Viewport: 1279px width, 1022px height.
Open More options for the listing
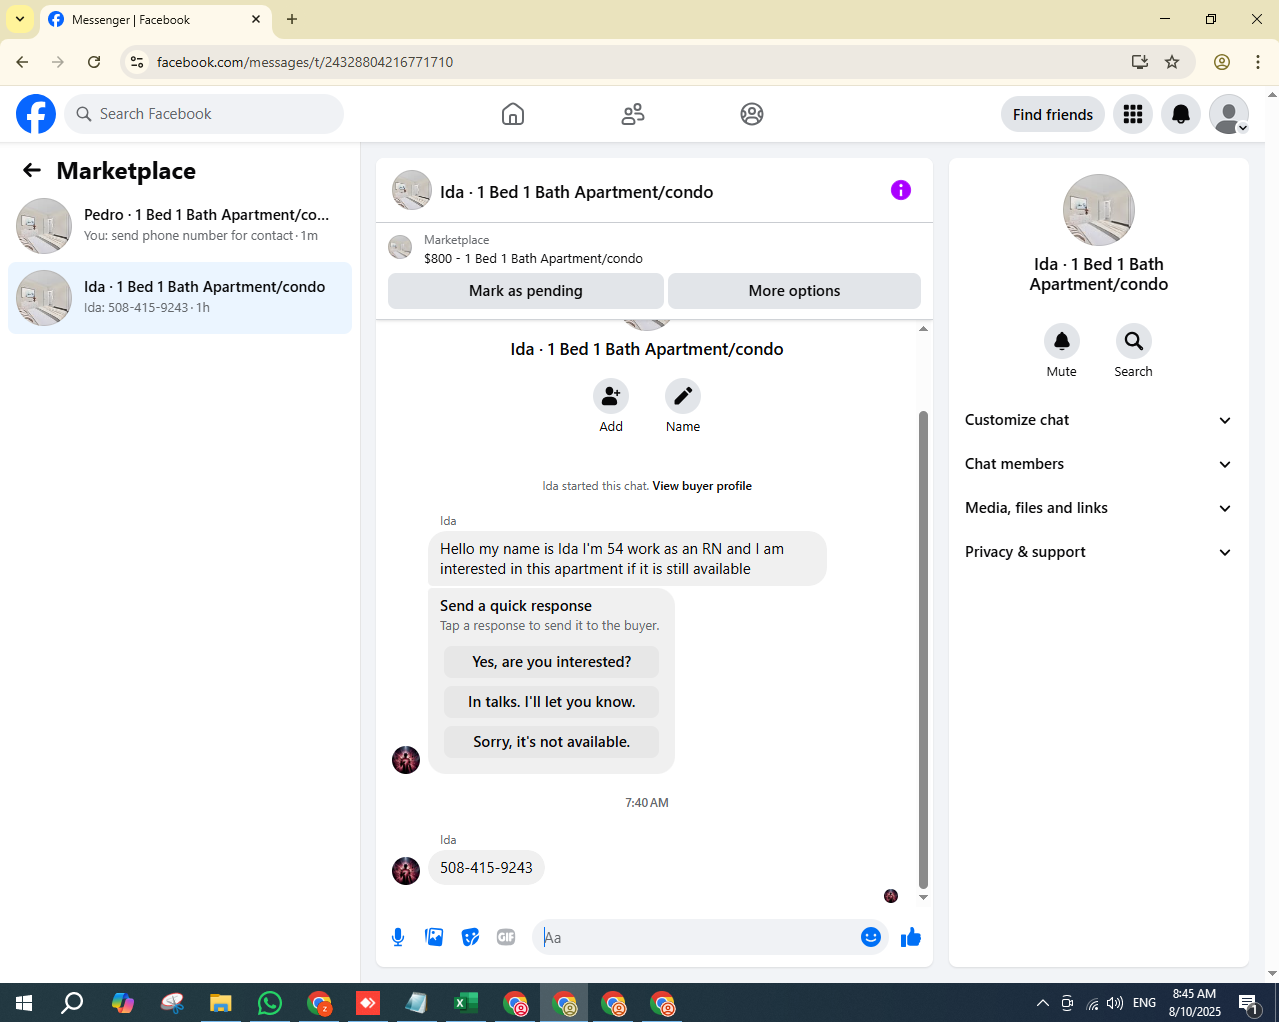pyautogui.click(x=794, y=291)
